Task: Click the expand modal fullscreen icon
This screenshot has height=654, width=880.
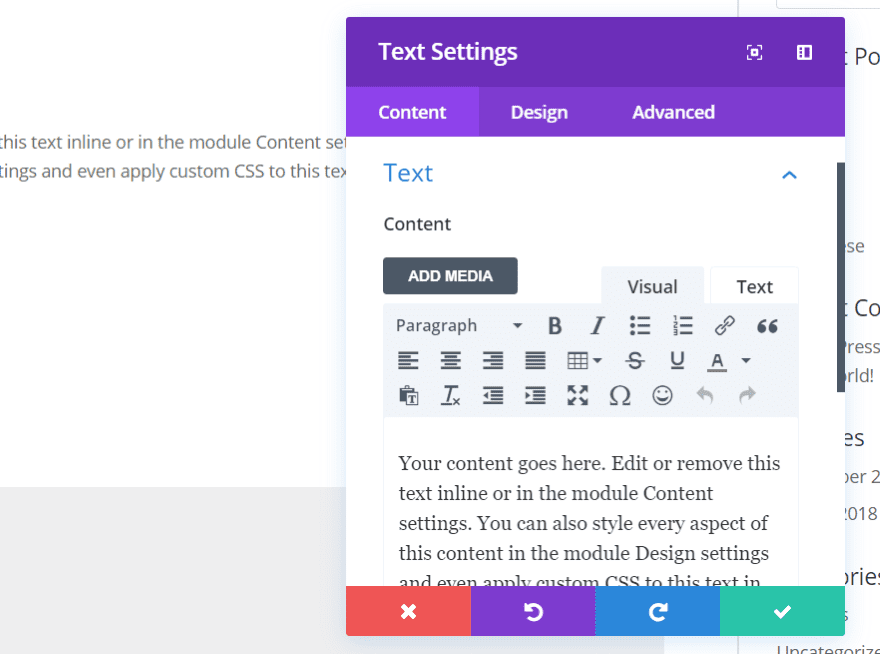Action: pyautogui.click(x=754, y=52)
